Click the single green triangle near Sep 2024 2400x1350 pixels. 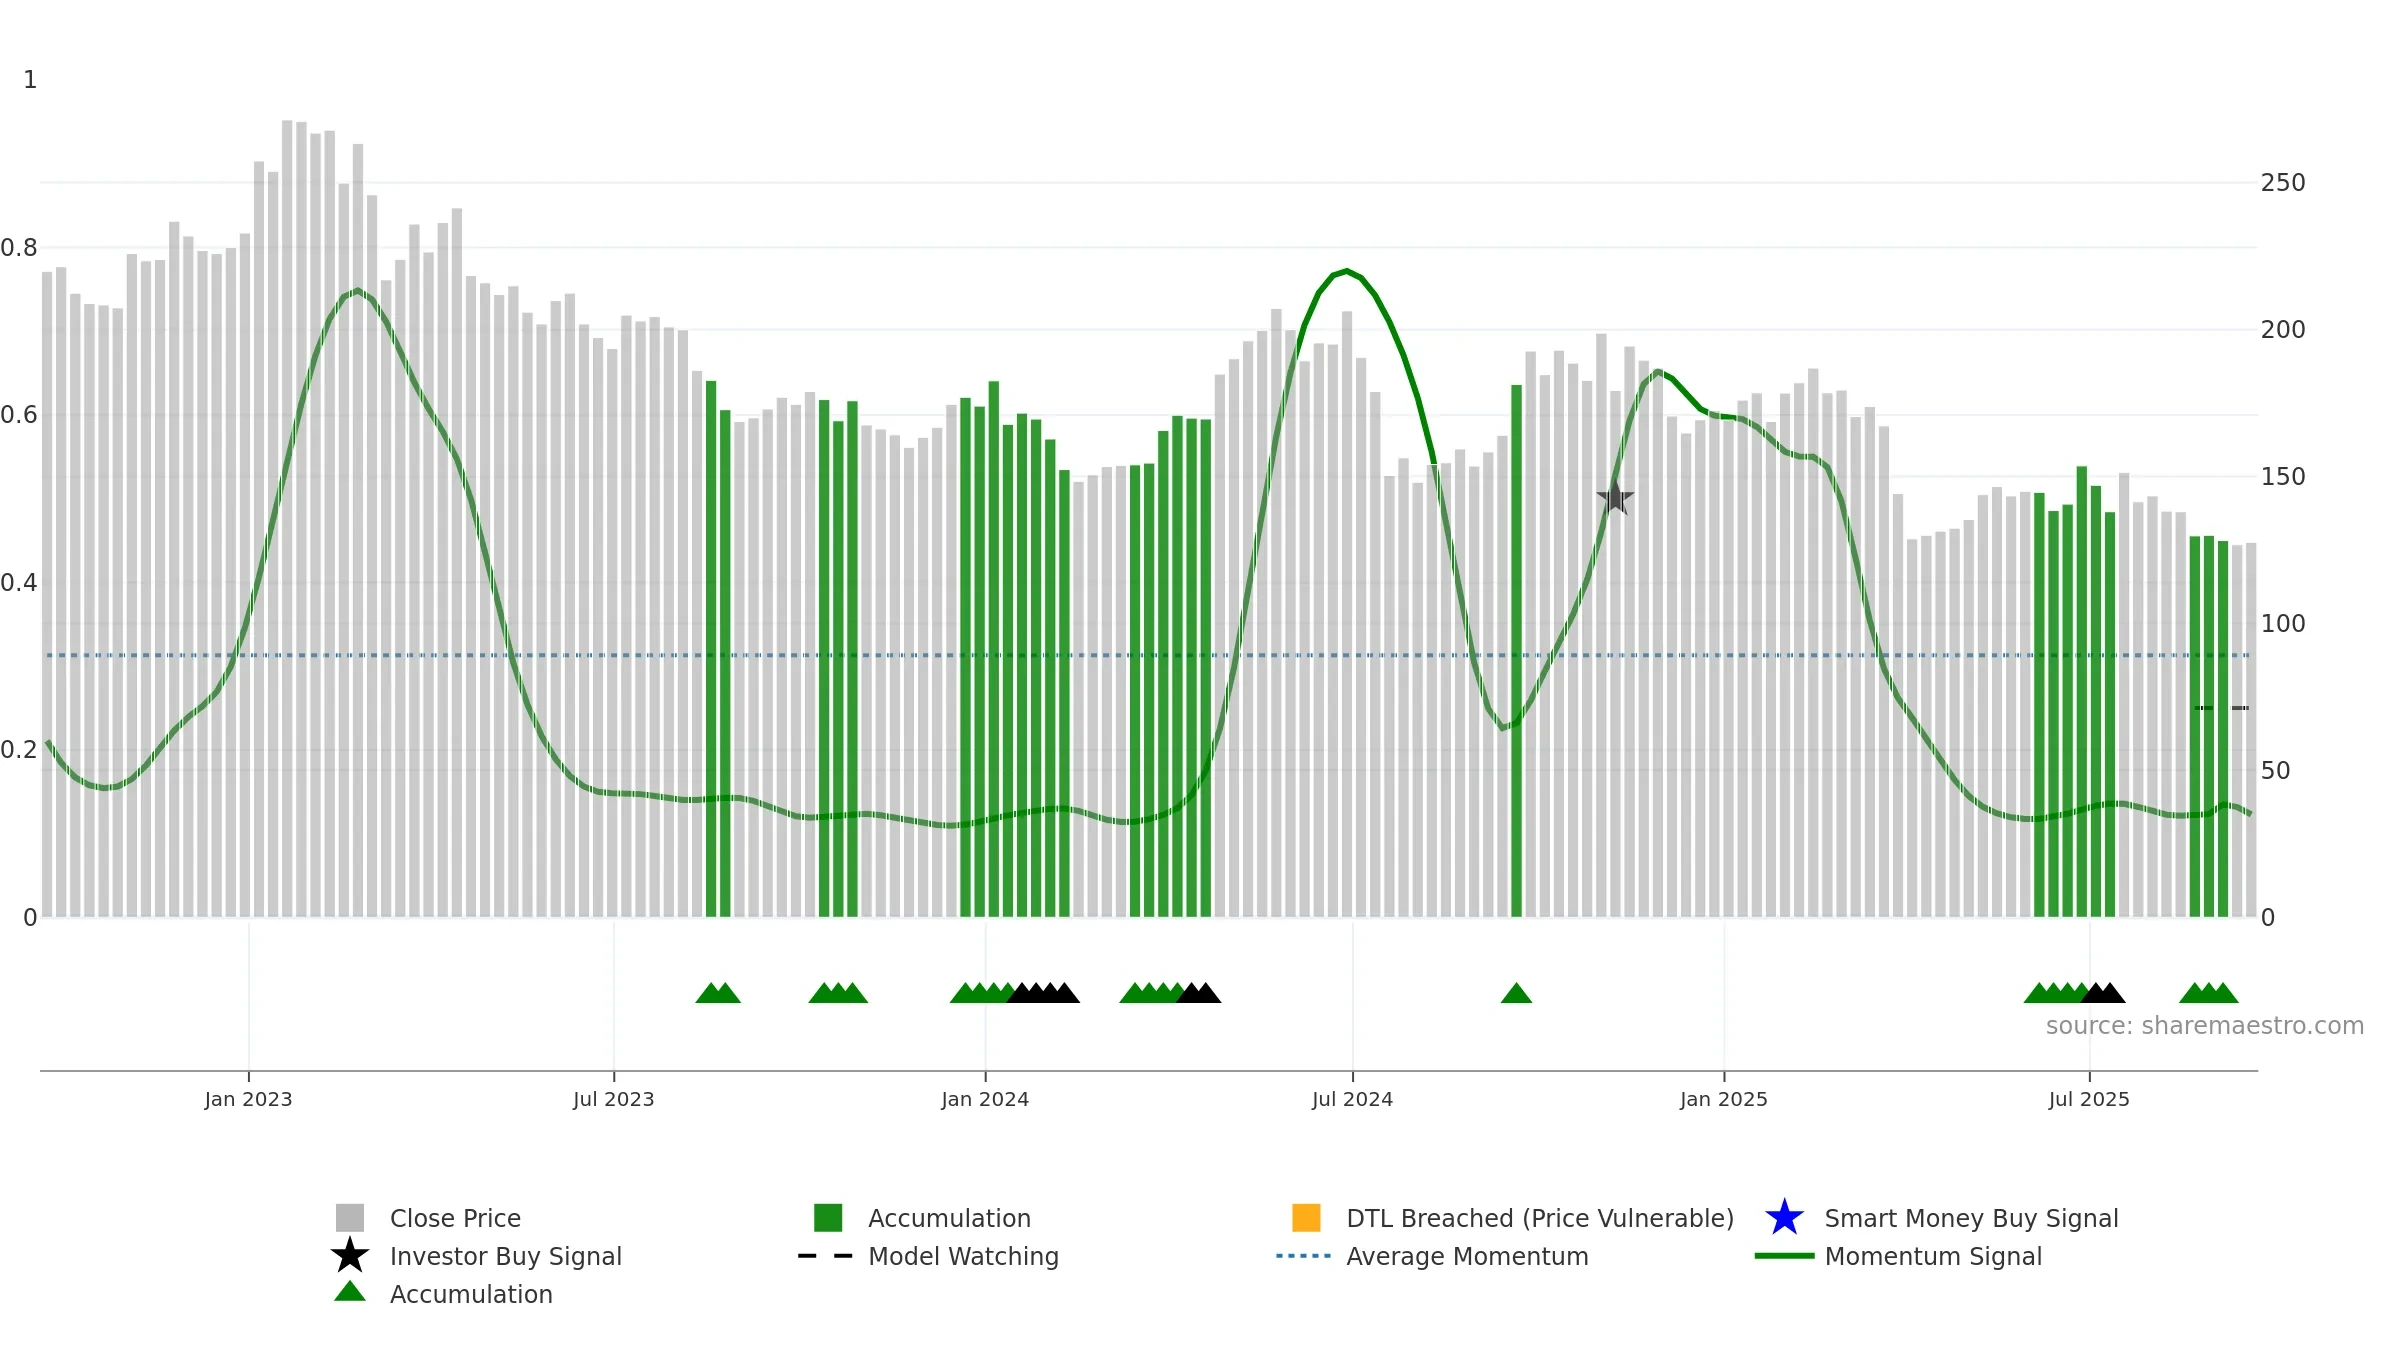tap(1516, 993)
